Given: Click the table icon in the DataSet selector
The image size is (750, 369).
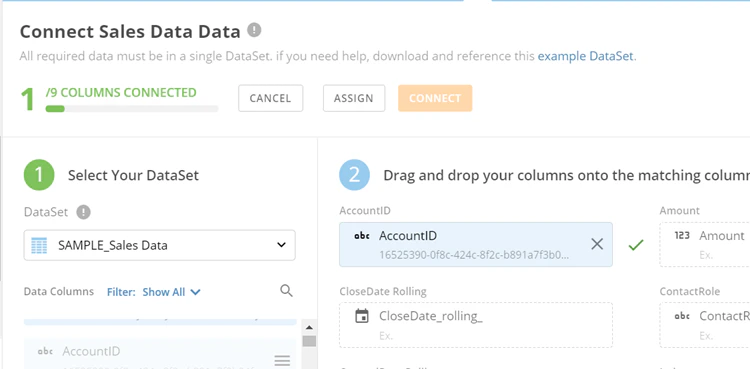Looking at the screenshot, I should [39, 246].
